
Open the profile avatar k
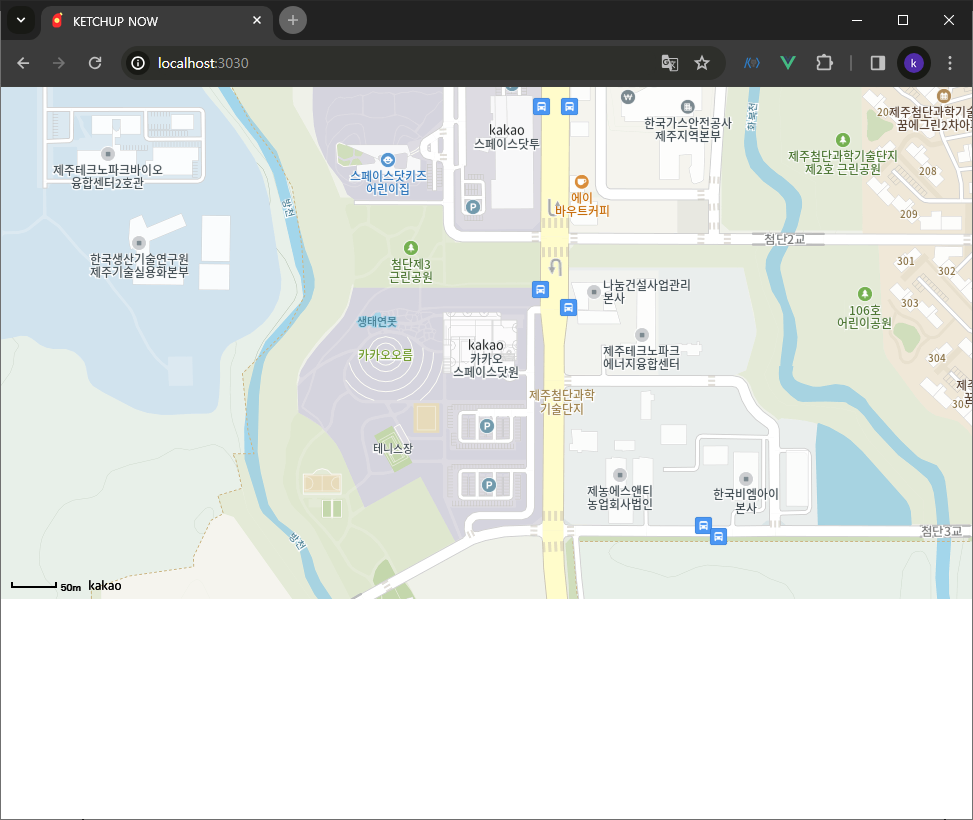tap(913, 63)
